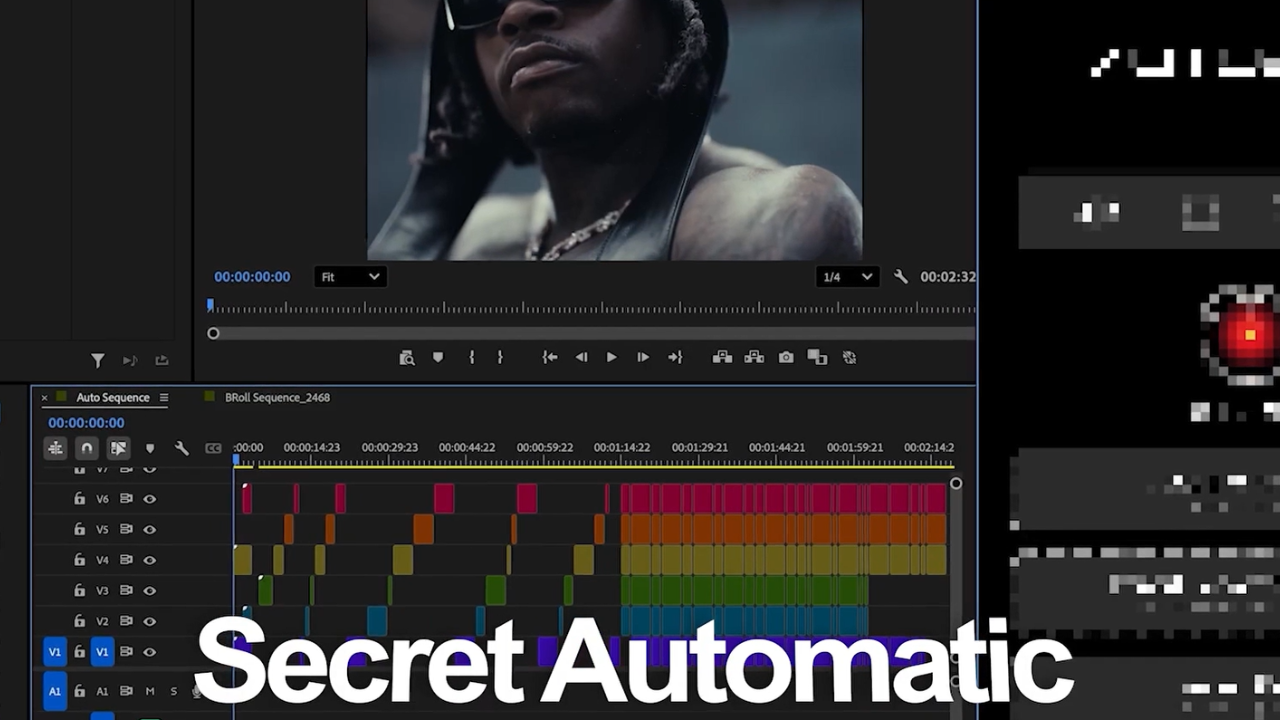This screenshot has height=720, width=1280.
Task: Click the Program Monitor zoom scroll handle
Action: [x=213, y=334]
